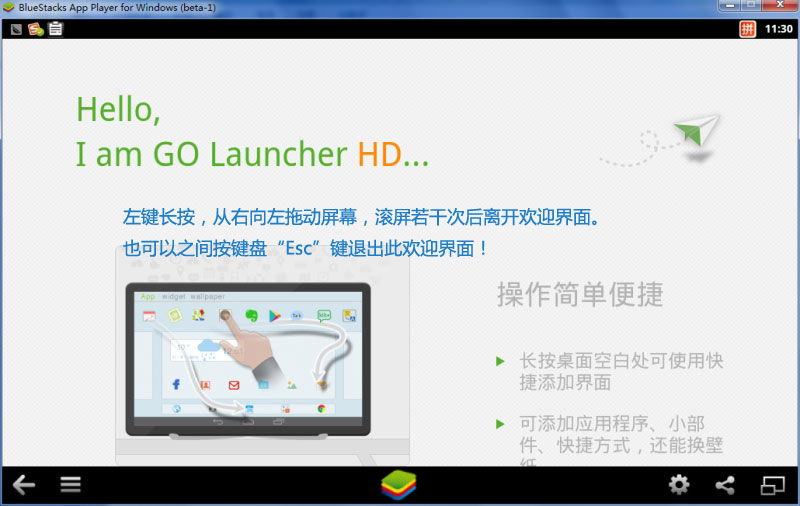Go back with the arrow button

point(23,485)
